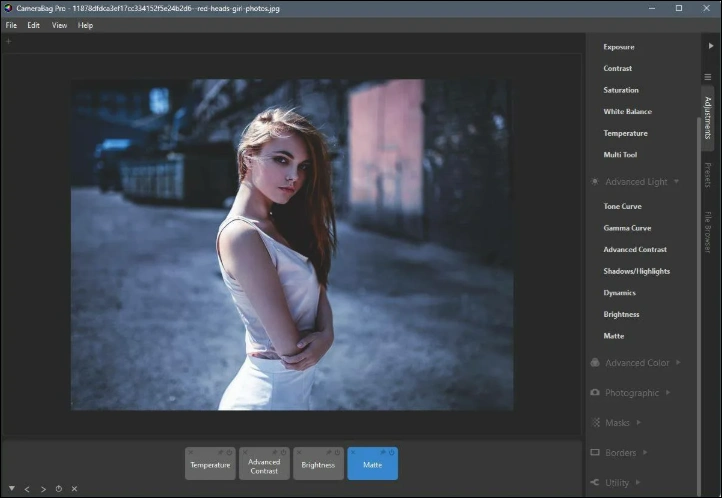Pin the Advanced Contrast adjustment tile
This screenshot has width=722, height=498.
pos(274,453)
